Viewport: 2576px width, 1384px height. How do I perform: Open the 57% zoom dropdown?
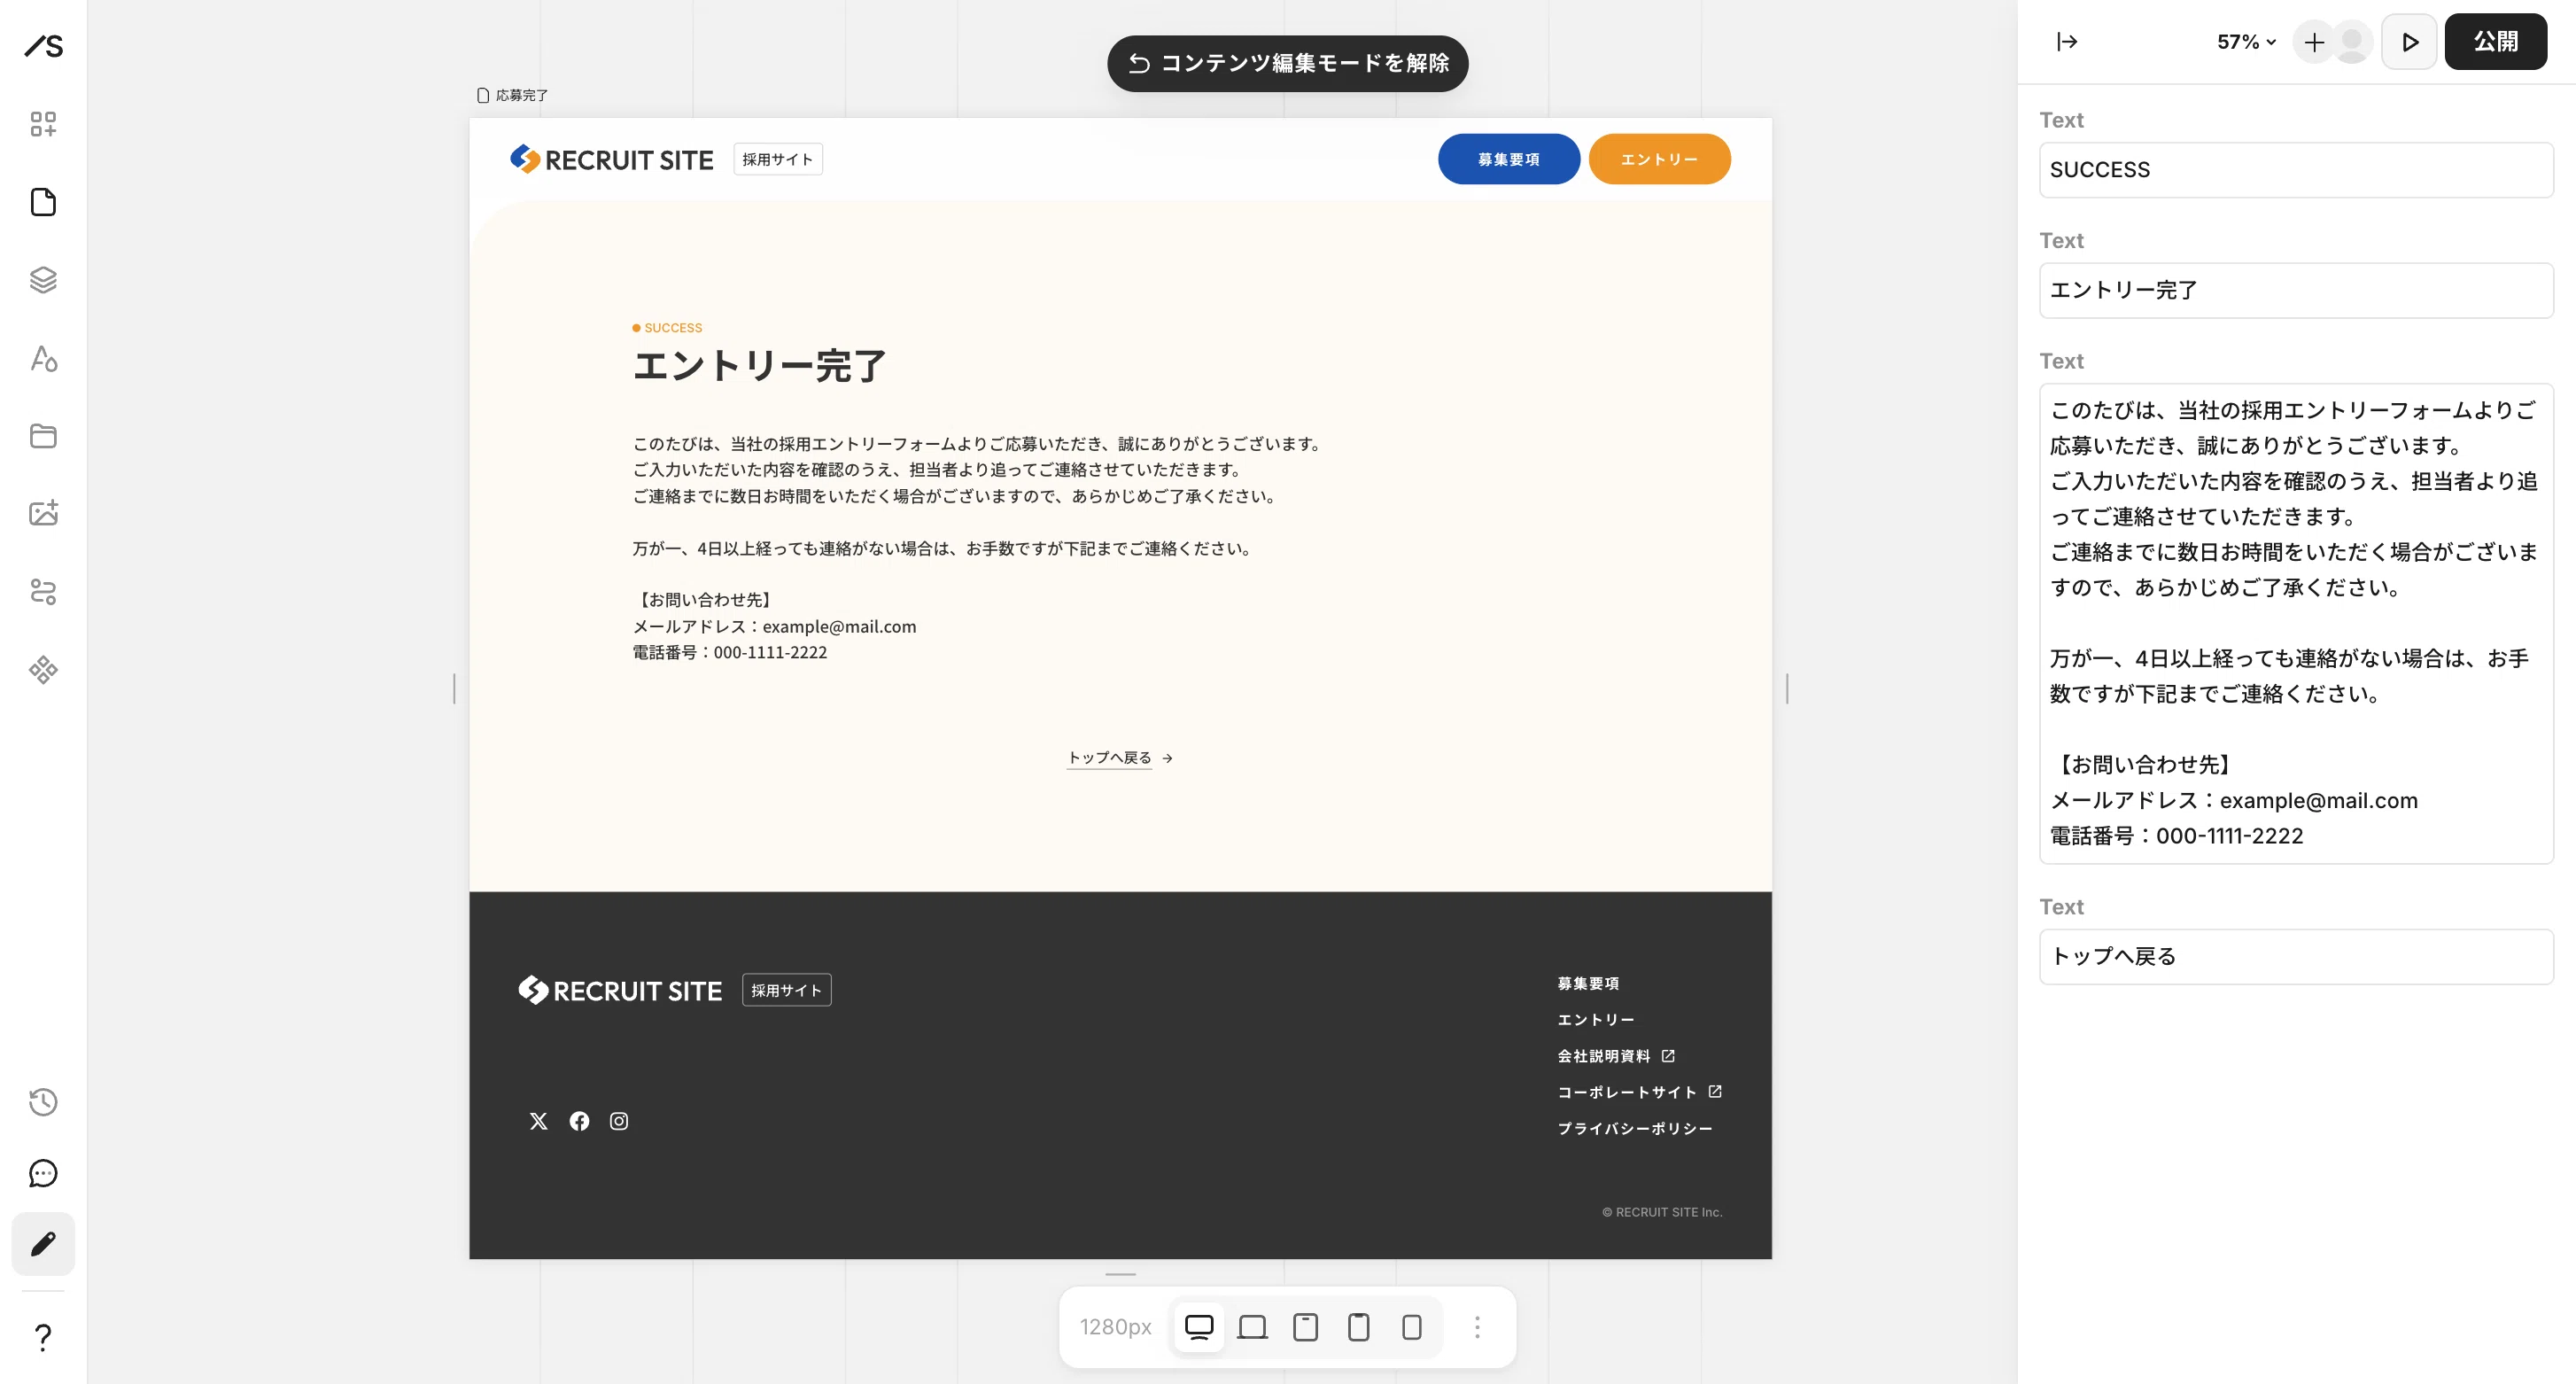point(2246,42)
